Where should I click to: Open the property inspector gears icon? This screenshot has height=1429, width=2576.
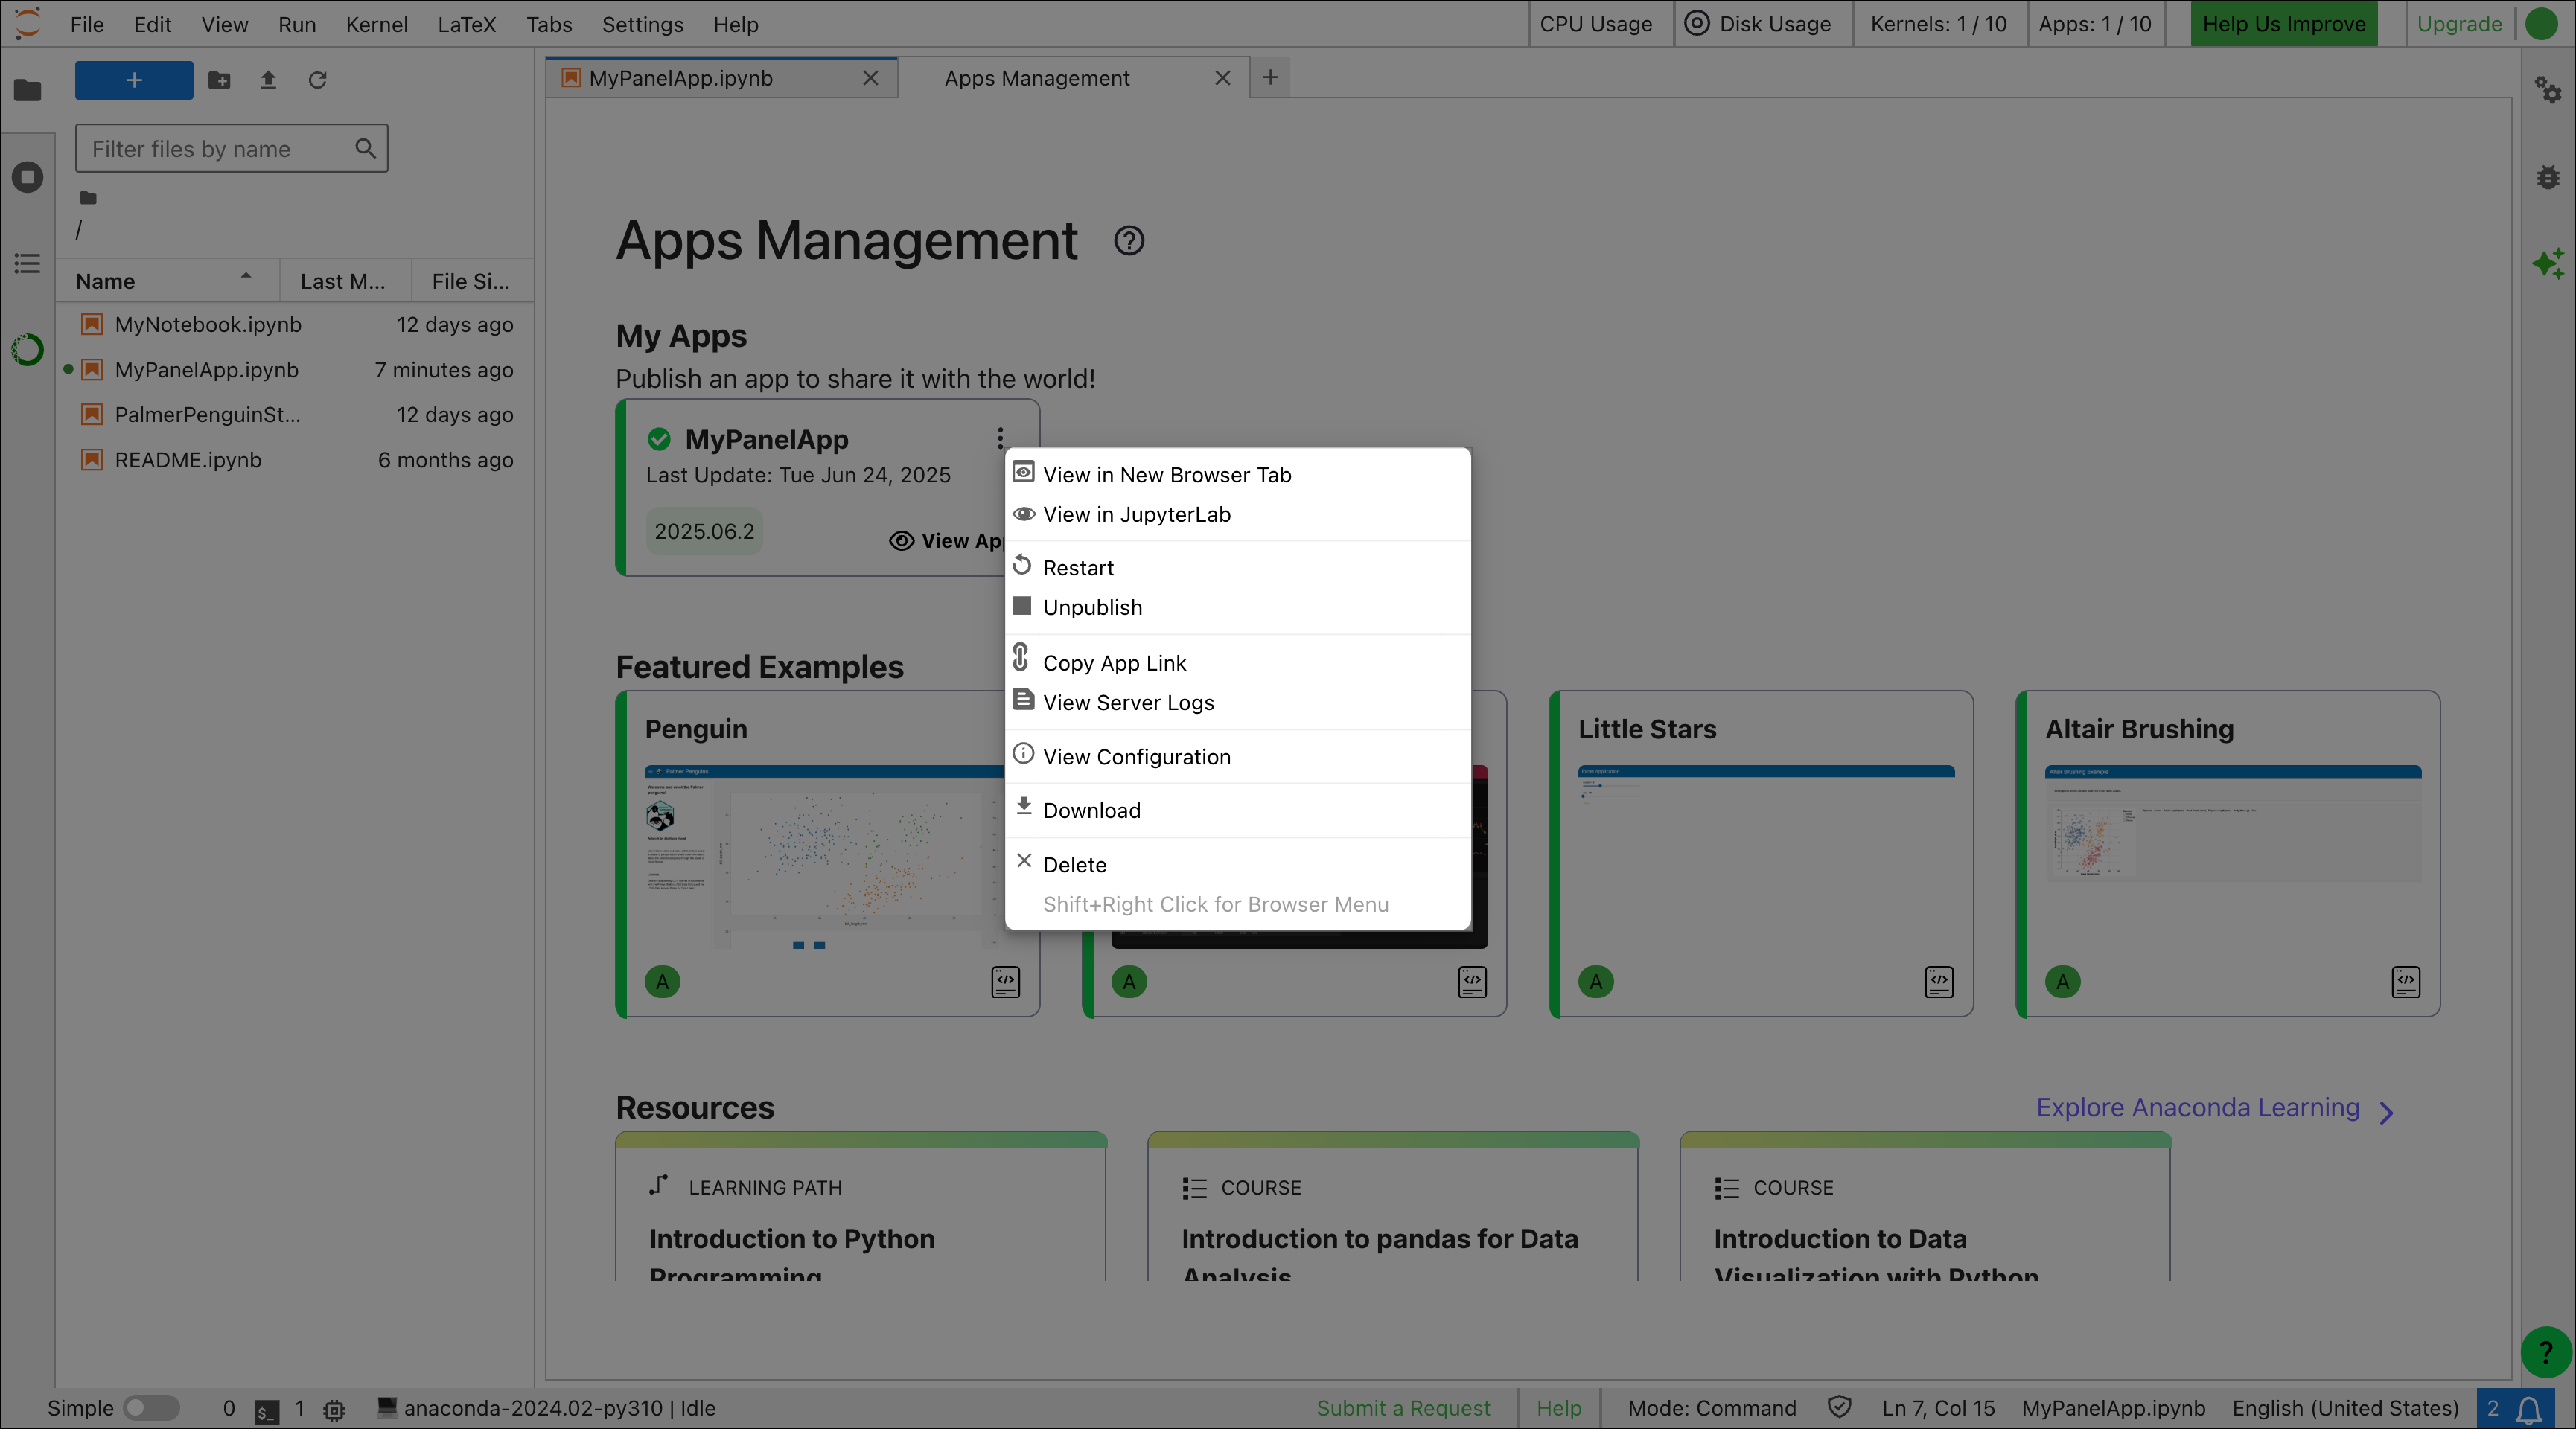(2547, 91)
